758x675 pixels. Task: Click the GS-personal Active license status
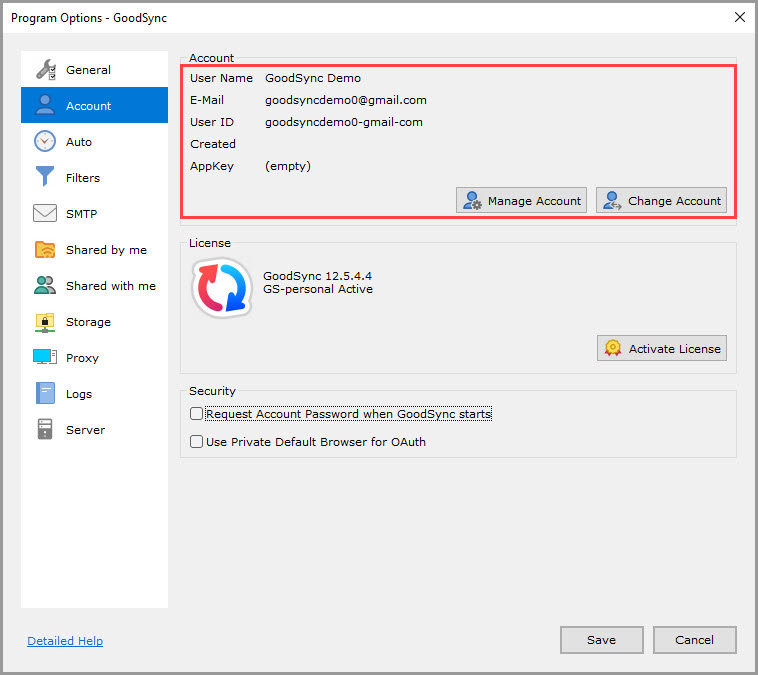[x=318, y=289]
